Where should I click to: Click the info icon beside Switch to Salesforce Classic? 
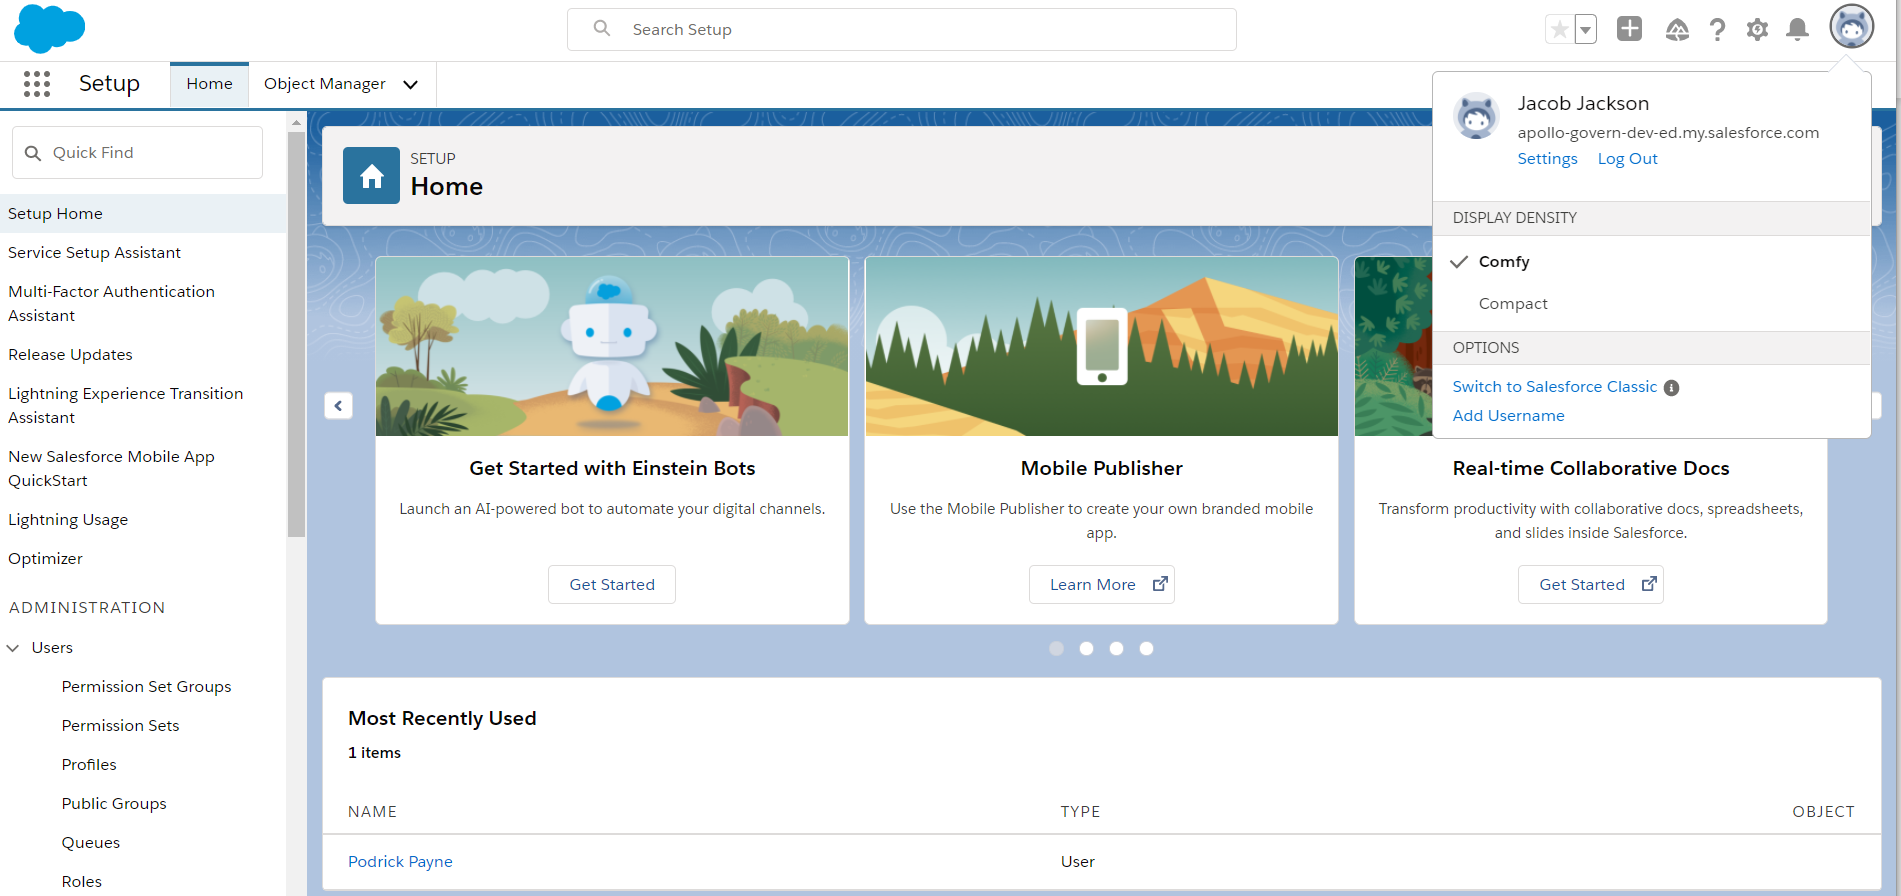[1671, 388]
